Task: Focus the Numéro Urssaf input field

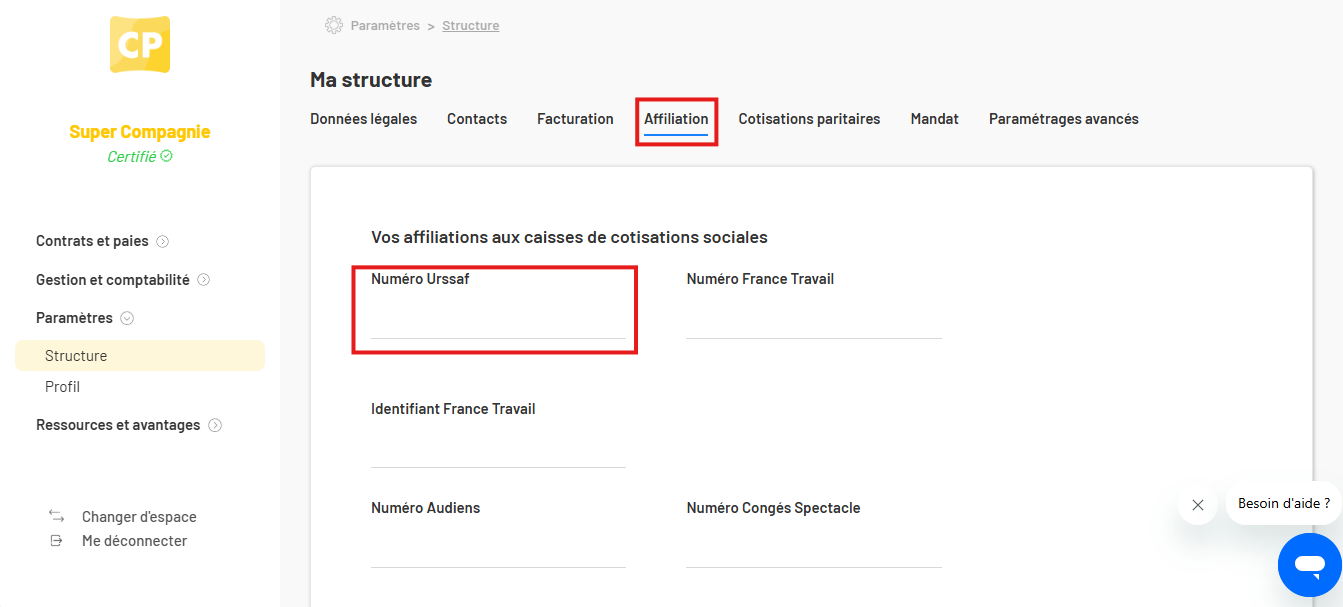Action: click(498, 321)
